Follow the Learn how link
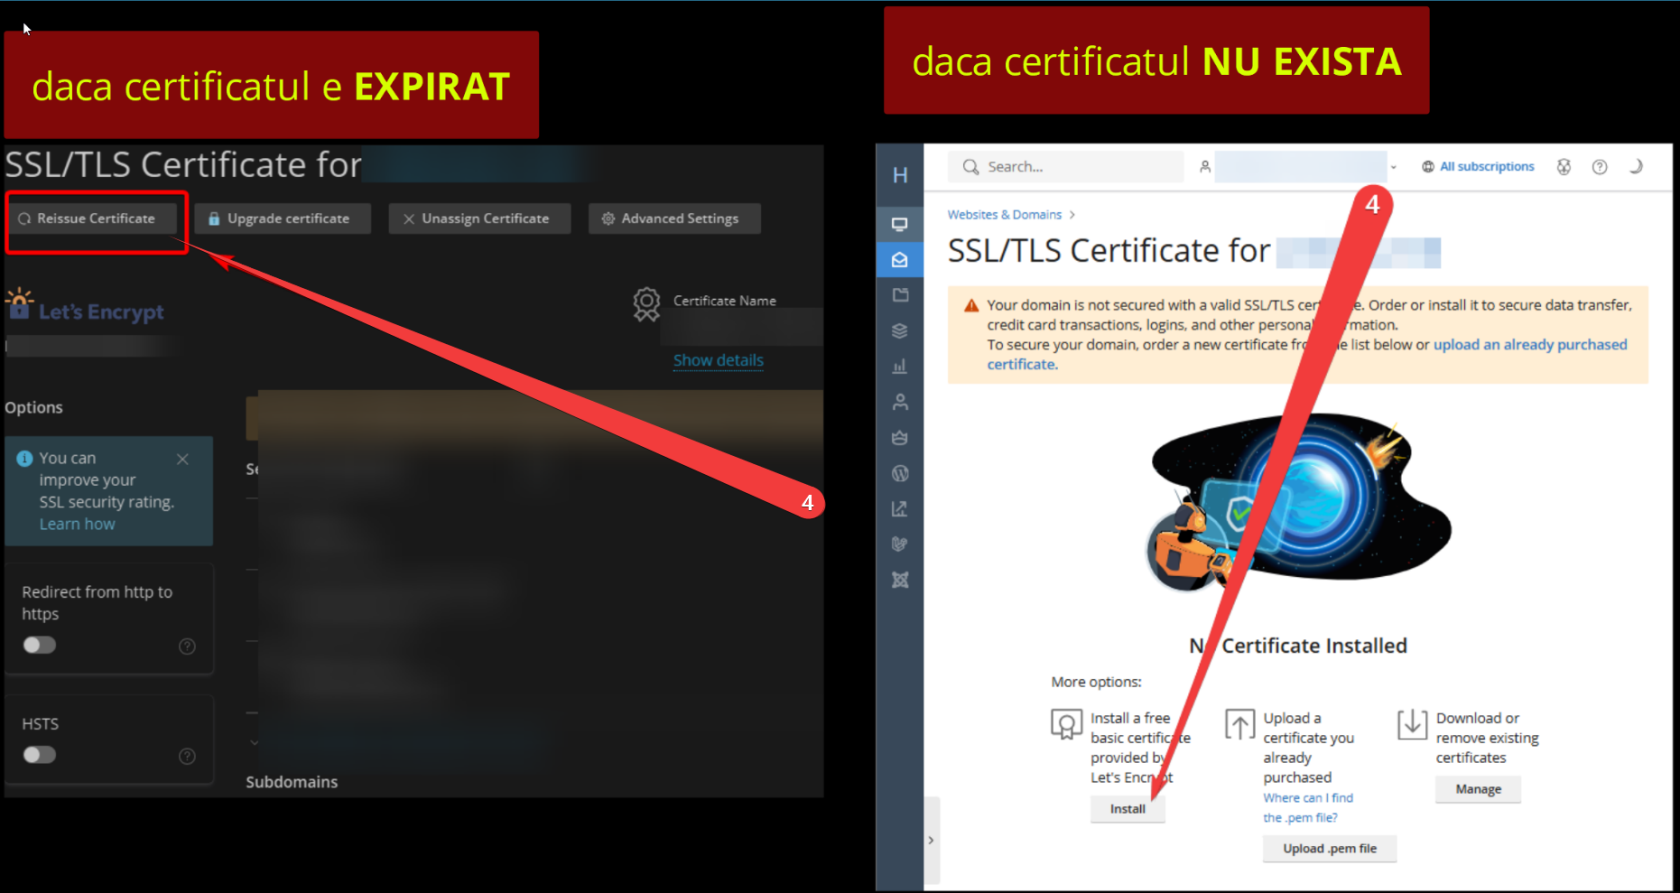1680x893 pixels. 77,524
